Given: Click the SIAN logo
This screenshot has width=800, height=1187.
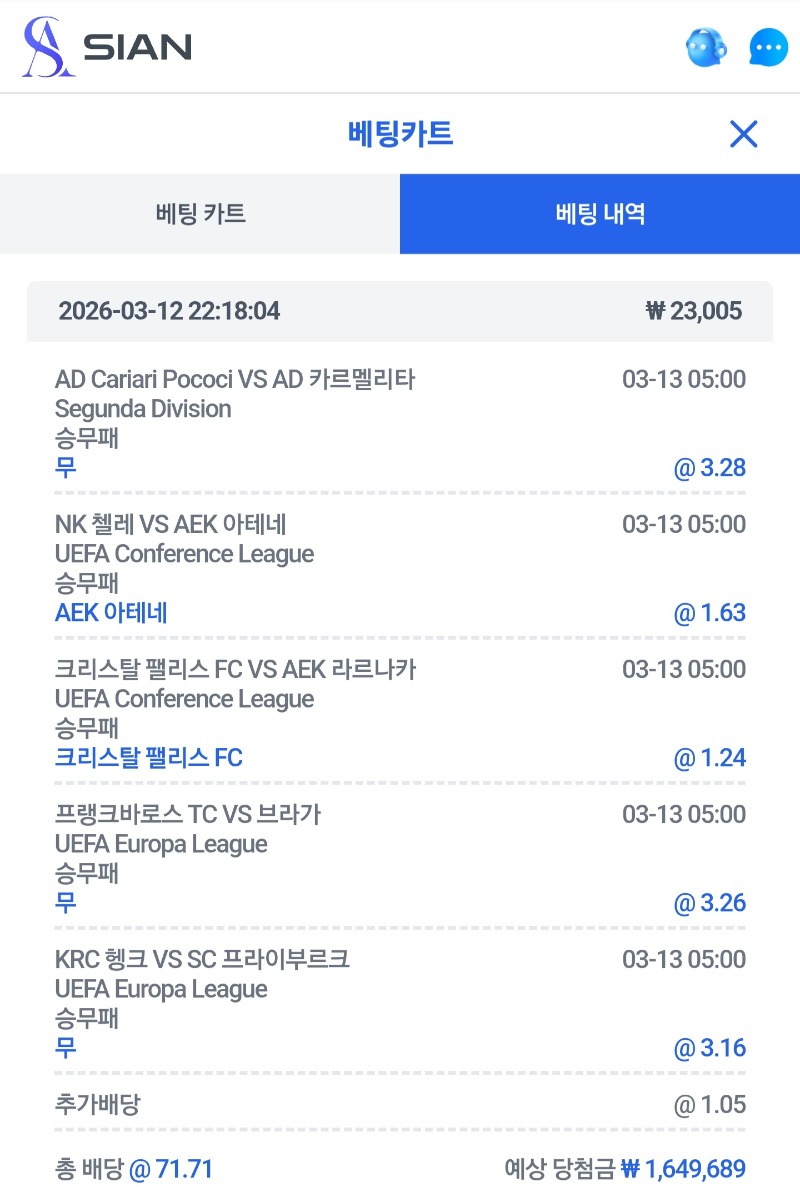Looking at the screenshot, I should 107,47.
